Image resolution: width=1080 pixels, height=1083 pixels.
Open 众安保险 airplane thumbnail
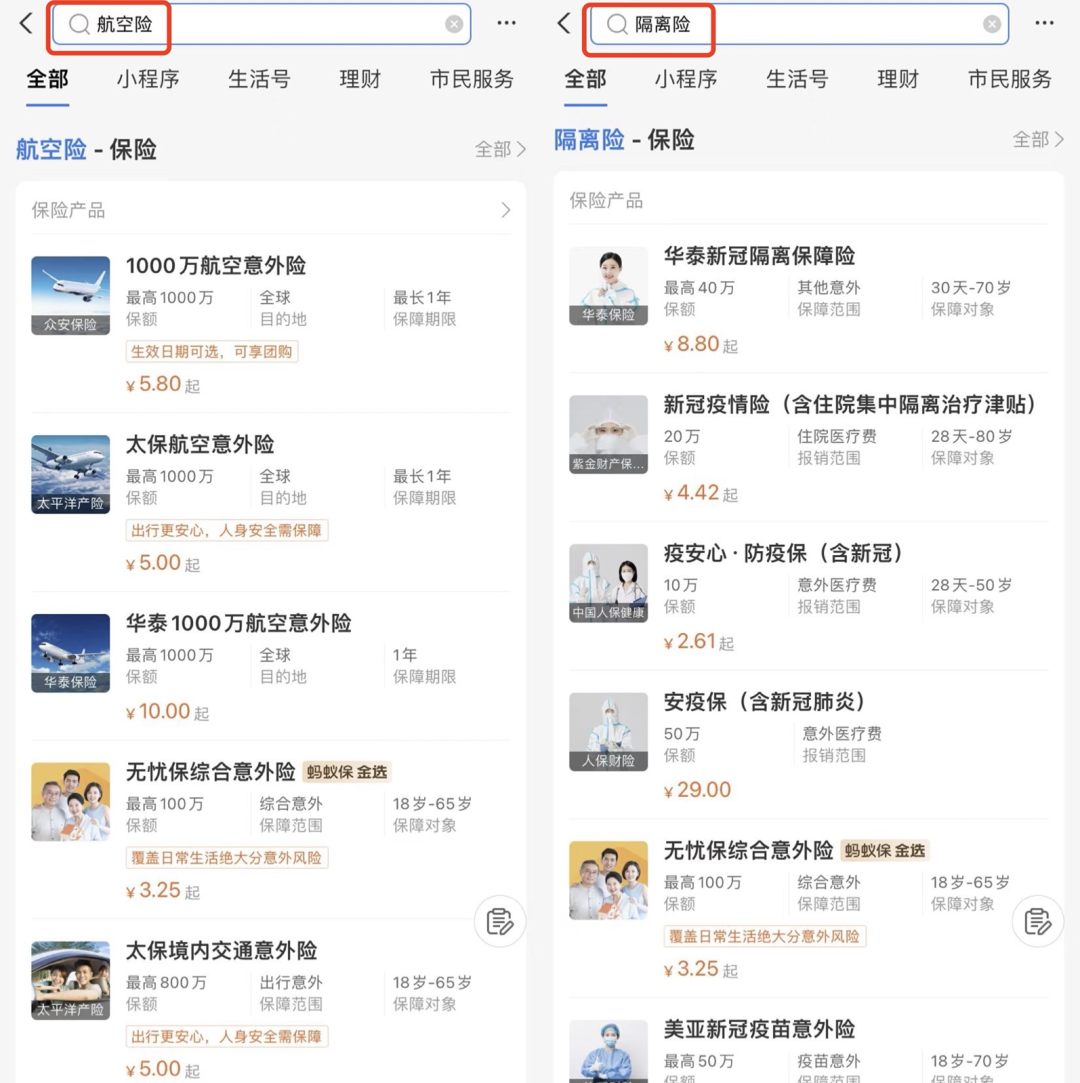[70, 296]
